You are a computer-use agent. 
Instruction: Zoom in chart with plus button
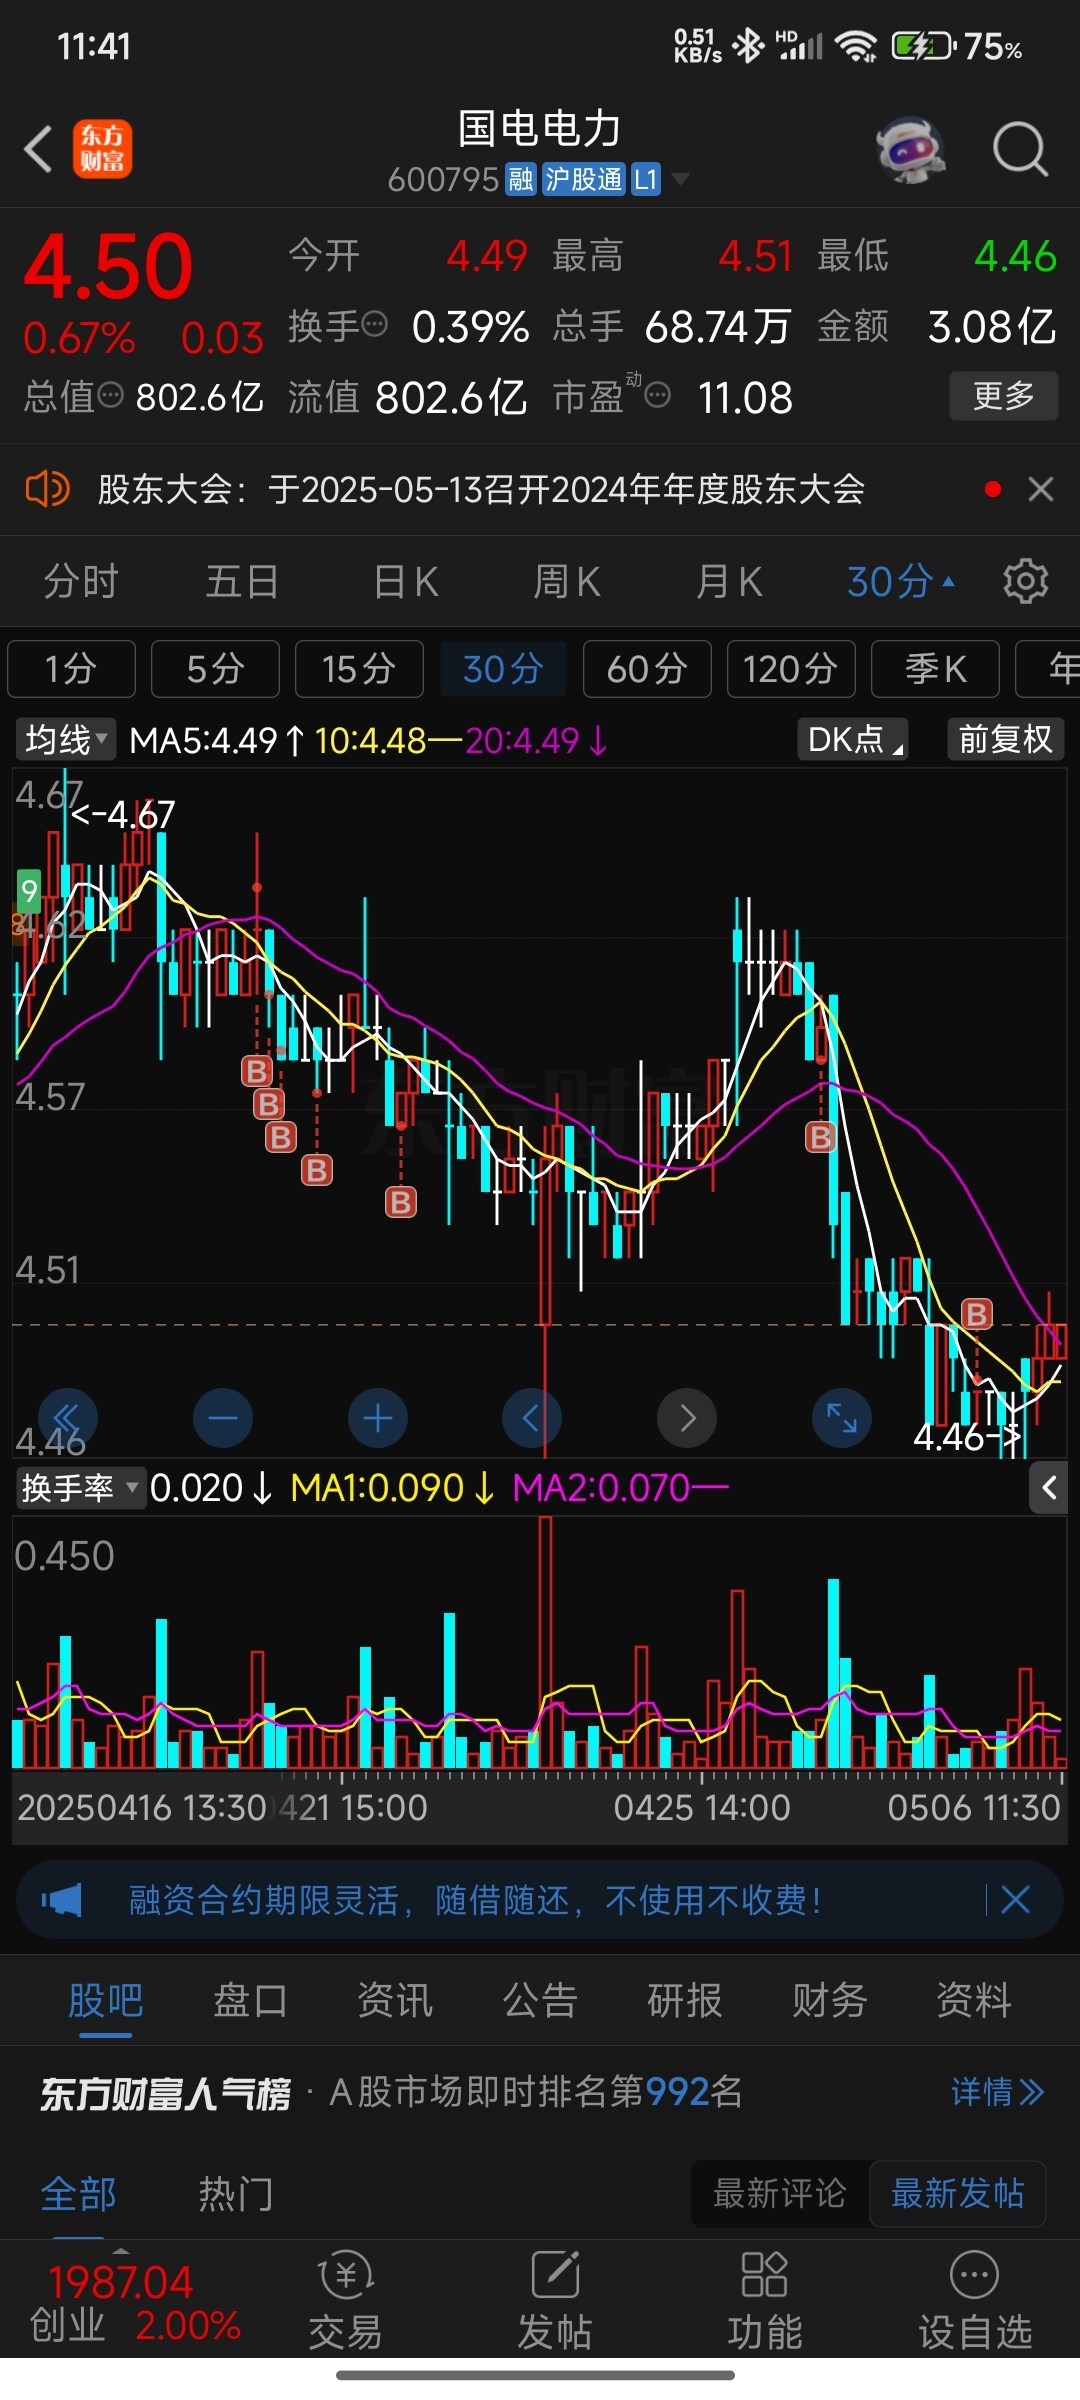(378, 1418)
